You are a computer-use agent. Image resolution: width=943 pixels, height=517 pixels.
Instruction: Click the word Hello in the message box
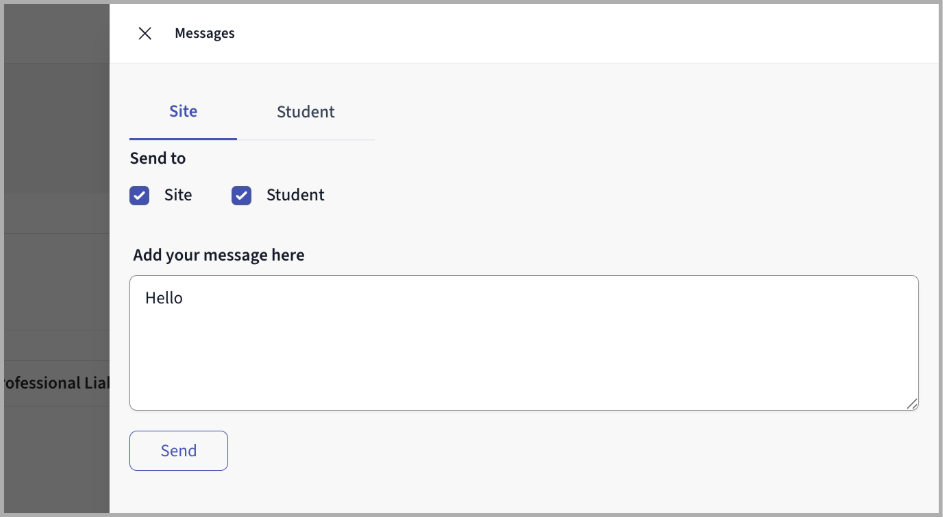point(164,298)
